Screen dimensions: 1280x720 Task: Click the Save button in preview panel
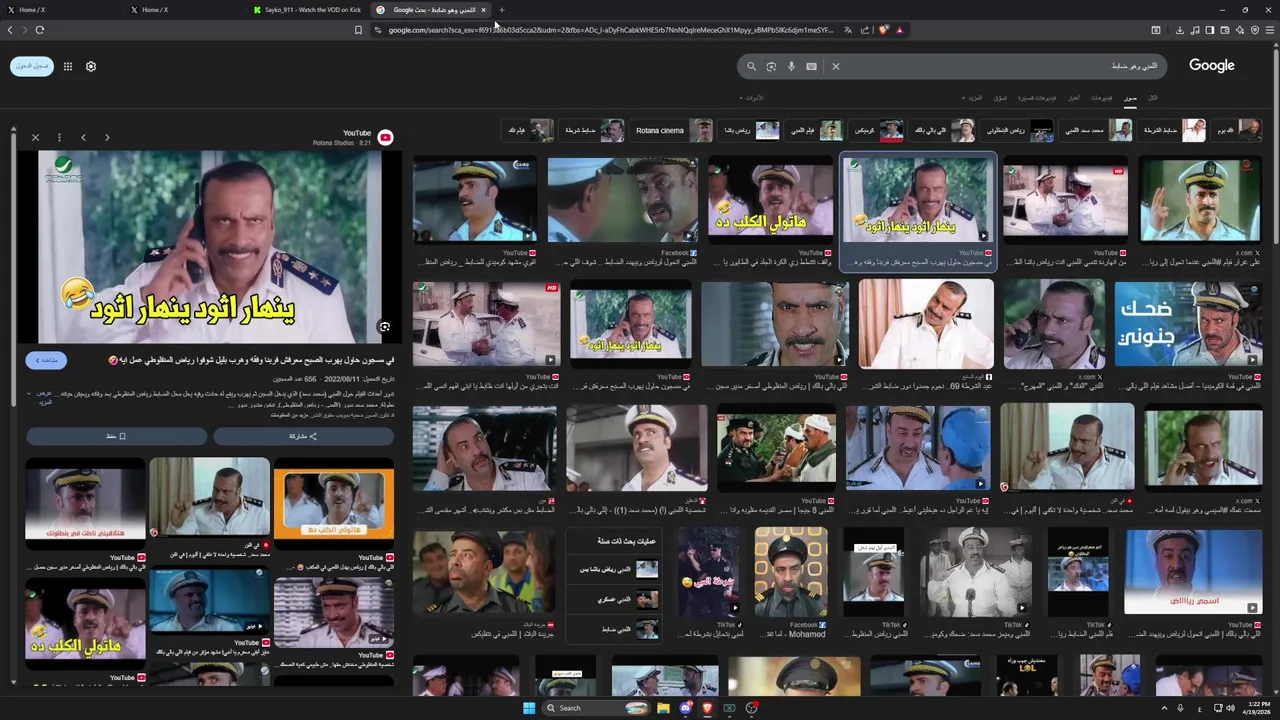point(116,436)
